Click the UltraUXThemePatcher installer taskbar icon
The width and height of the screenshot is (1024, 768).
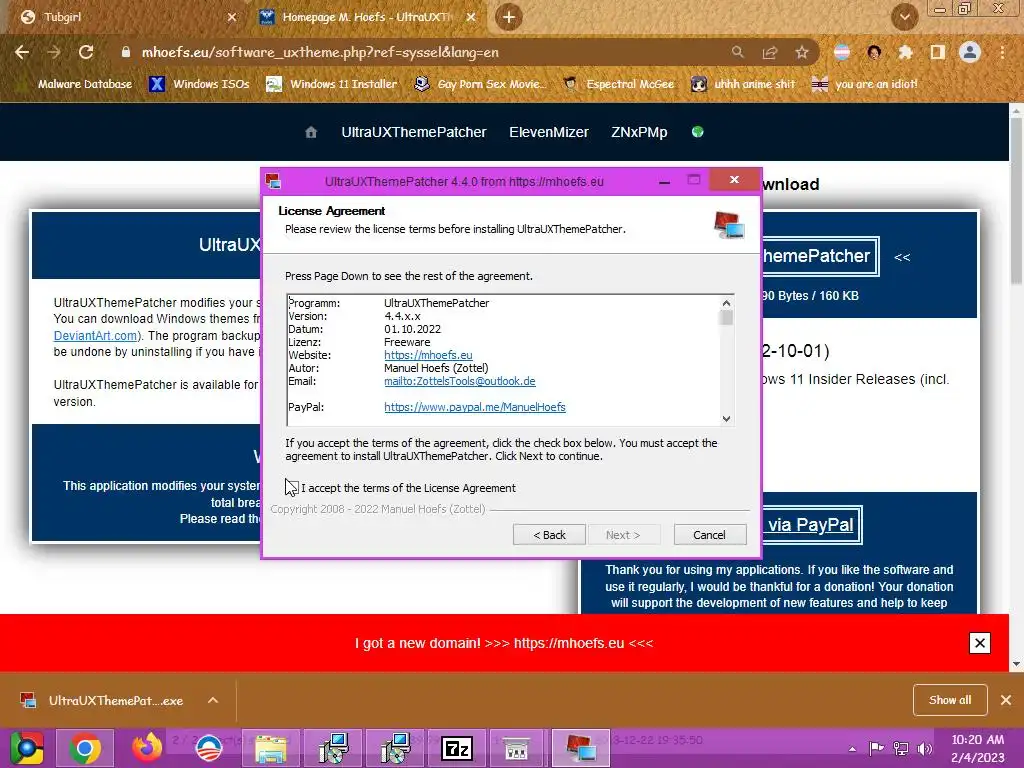click(580, 748)
